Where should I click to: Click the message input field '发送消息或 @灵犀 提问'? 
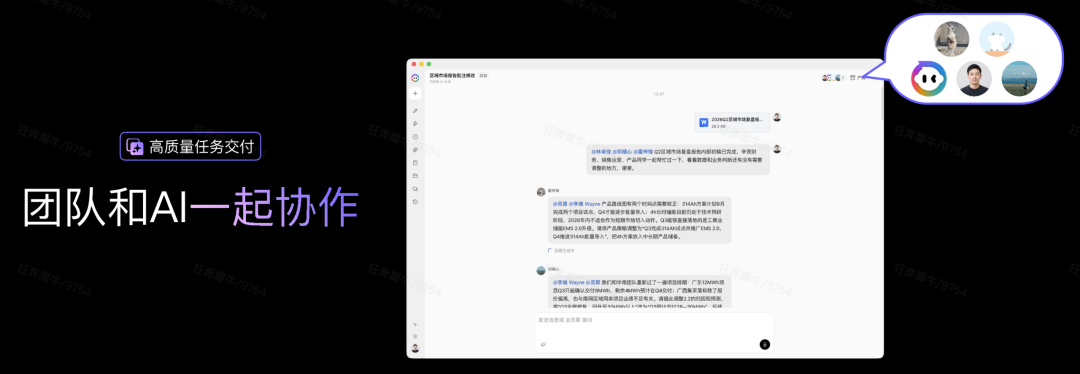tap(654, 333)
